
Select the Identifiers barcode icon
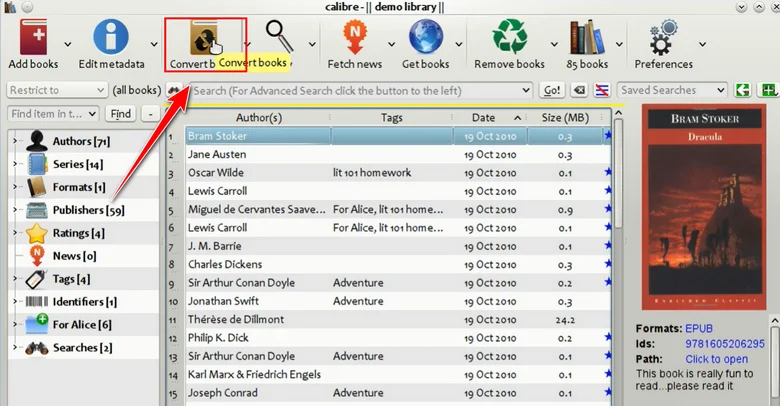point(37,302)
